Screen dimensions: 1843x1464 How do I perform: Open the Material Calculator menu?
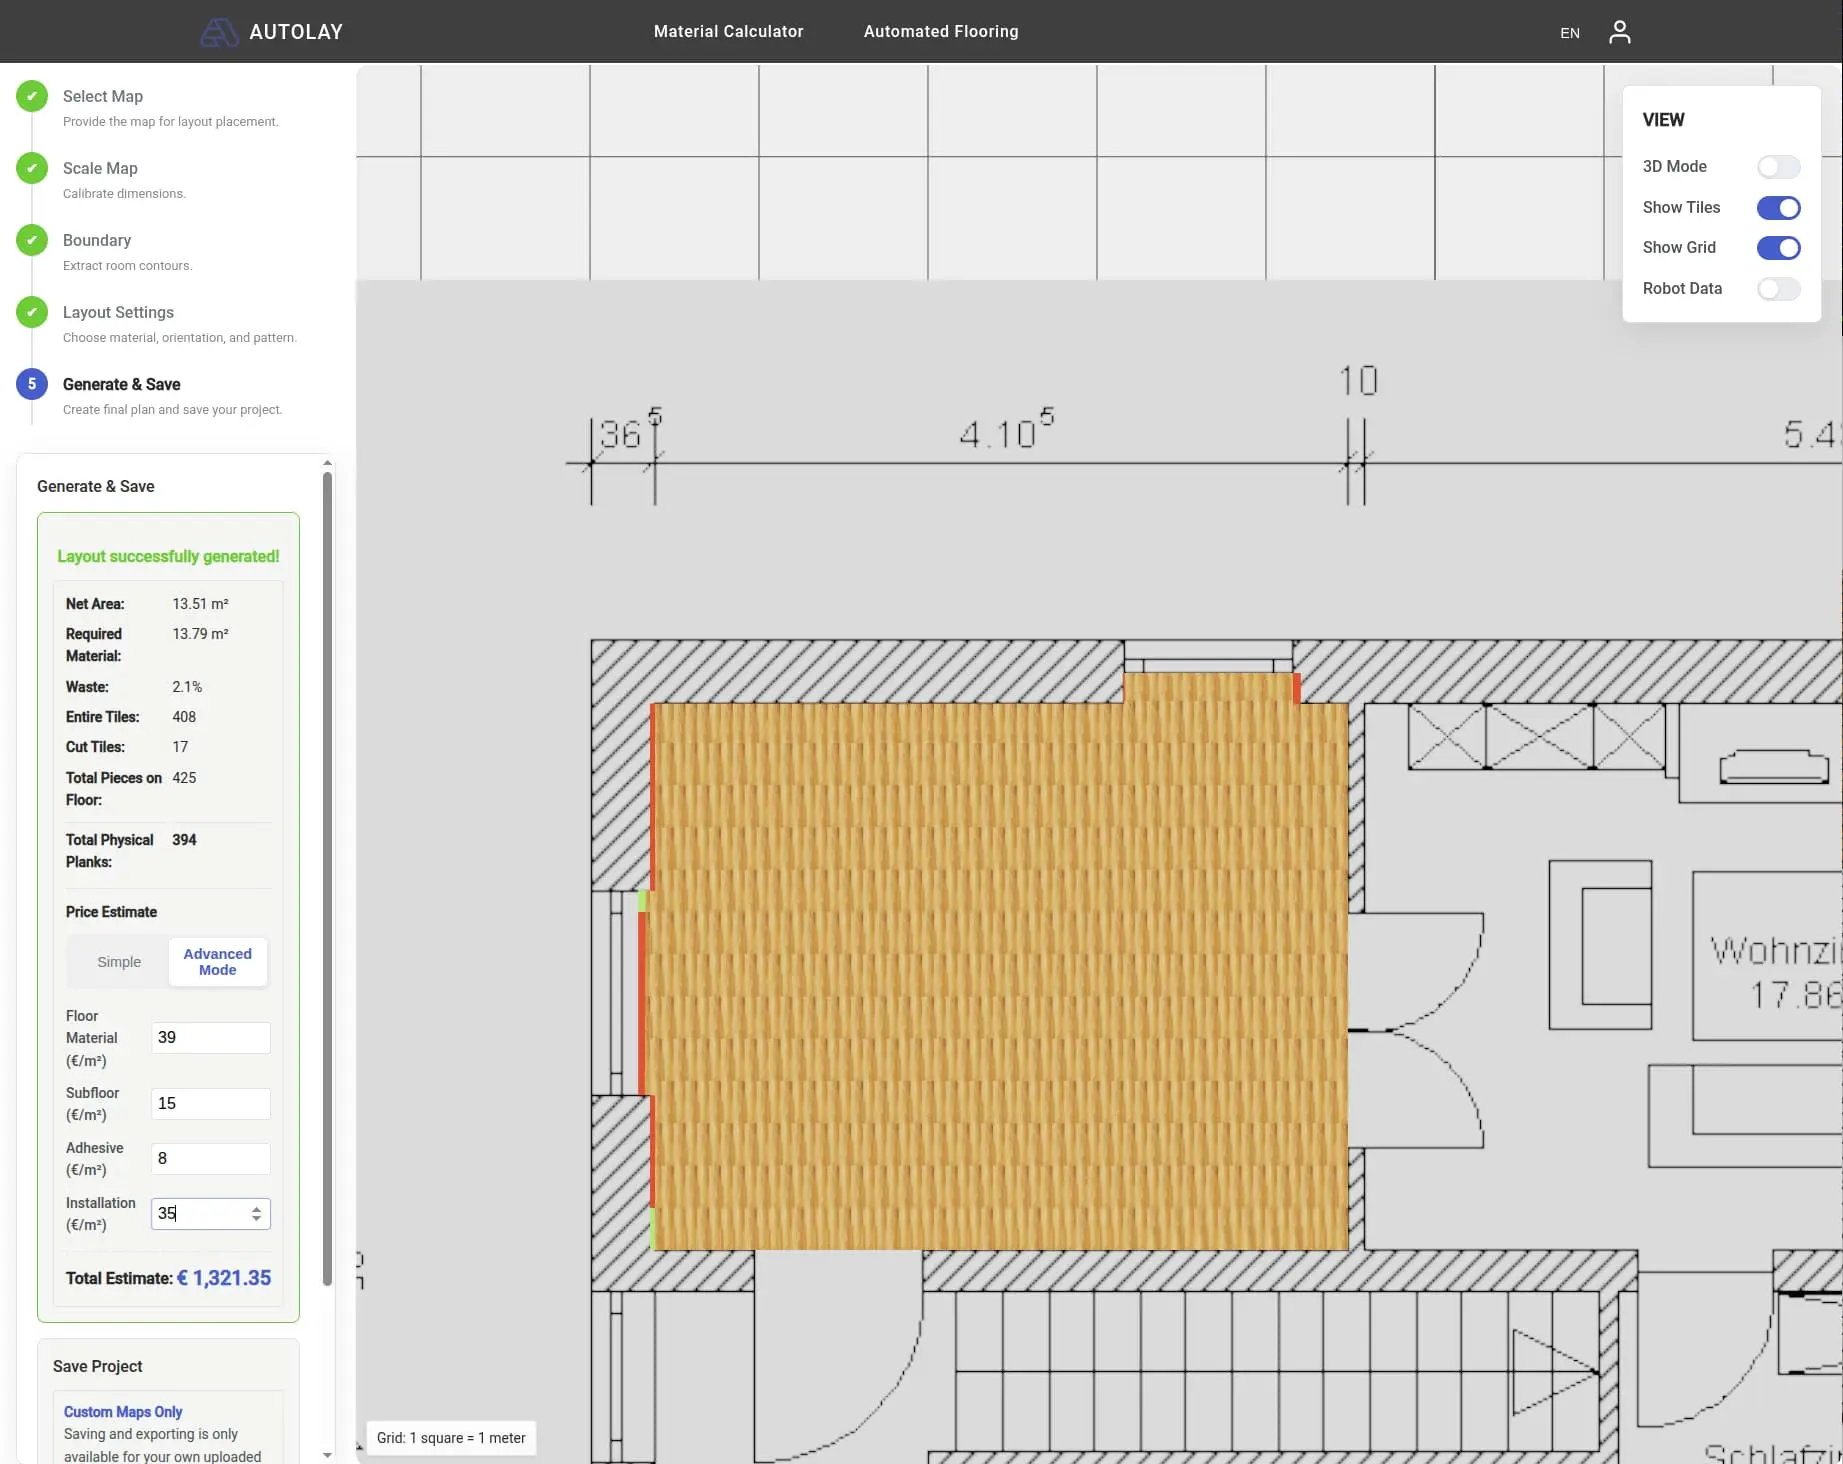[x=728, y=32]
